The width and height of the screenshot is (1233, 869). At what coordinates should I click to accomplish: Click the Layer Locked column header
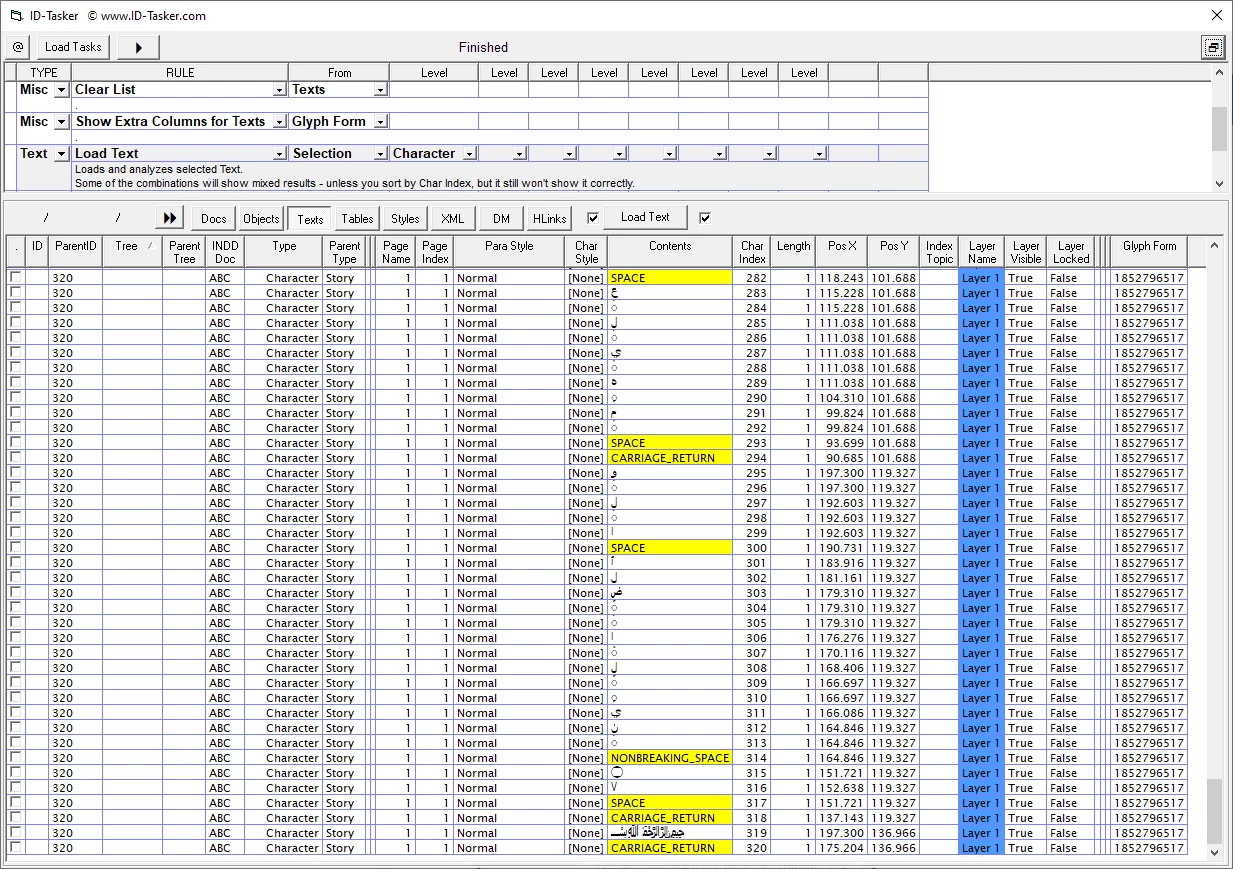click(x=1071, y=251)
